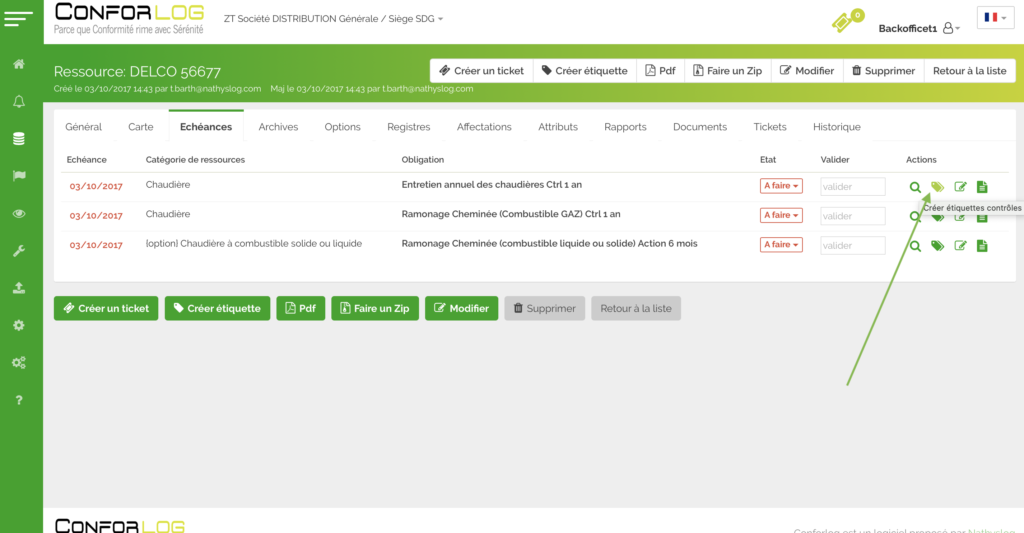
Task: Expand the A faire status for Entretien annuel
Action: click(781, 186)
